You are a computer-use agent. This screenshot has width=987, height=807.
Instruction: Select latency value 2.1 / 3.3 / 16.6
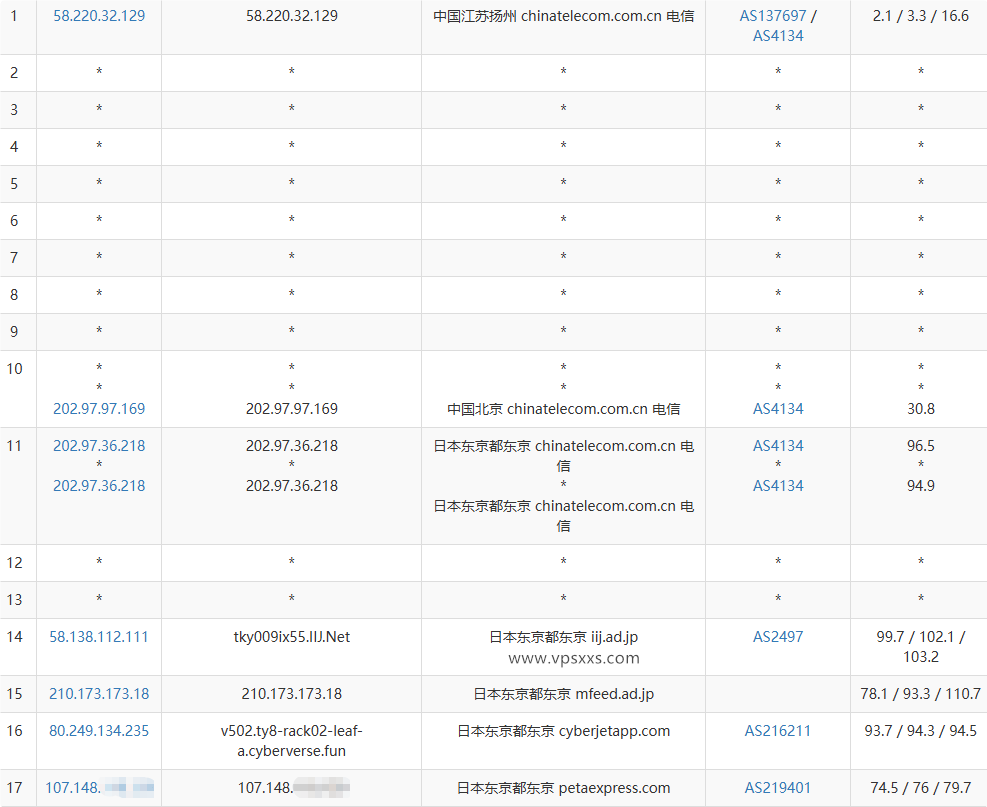coord(920,16)
